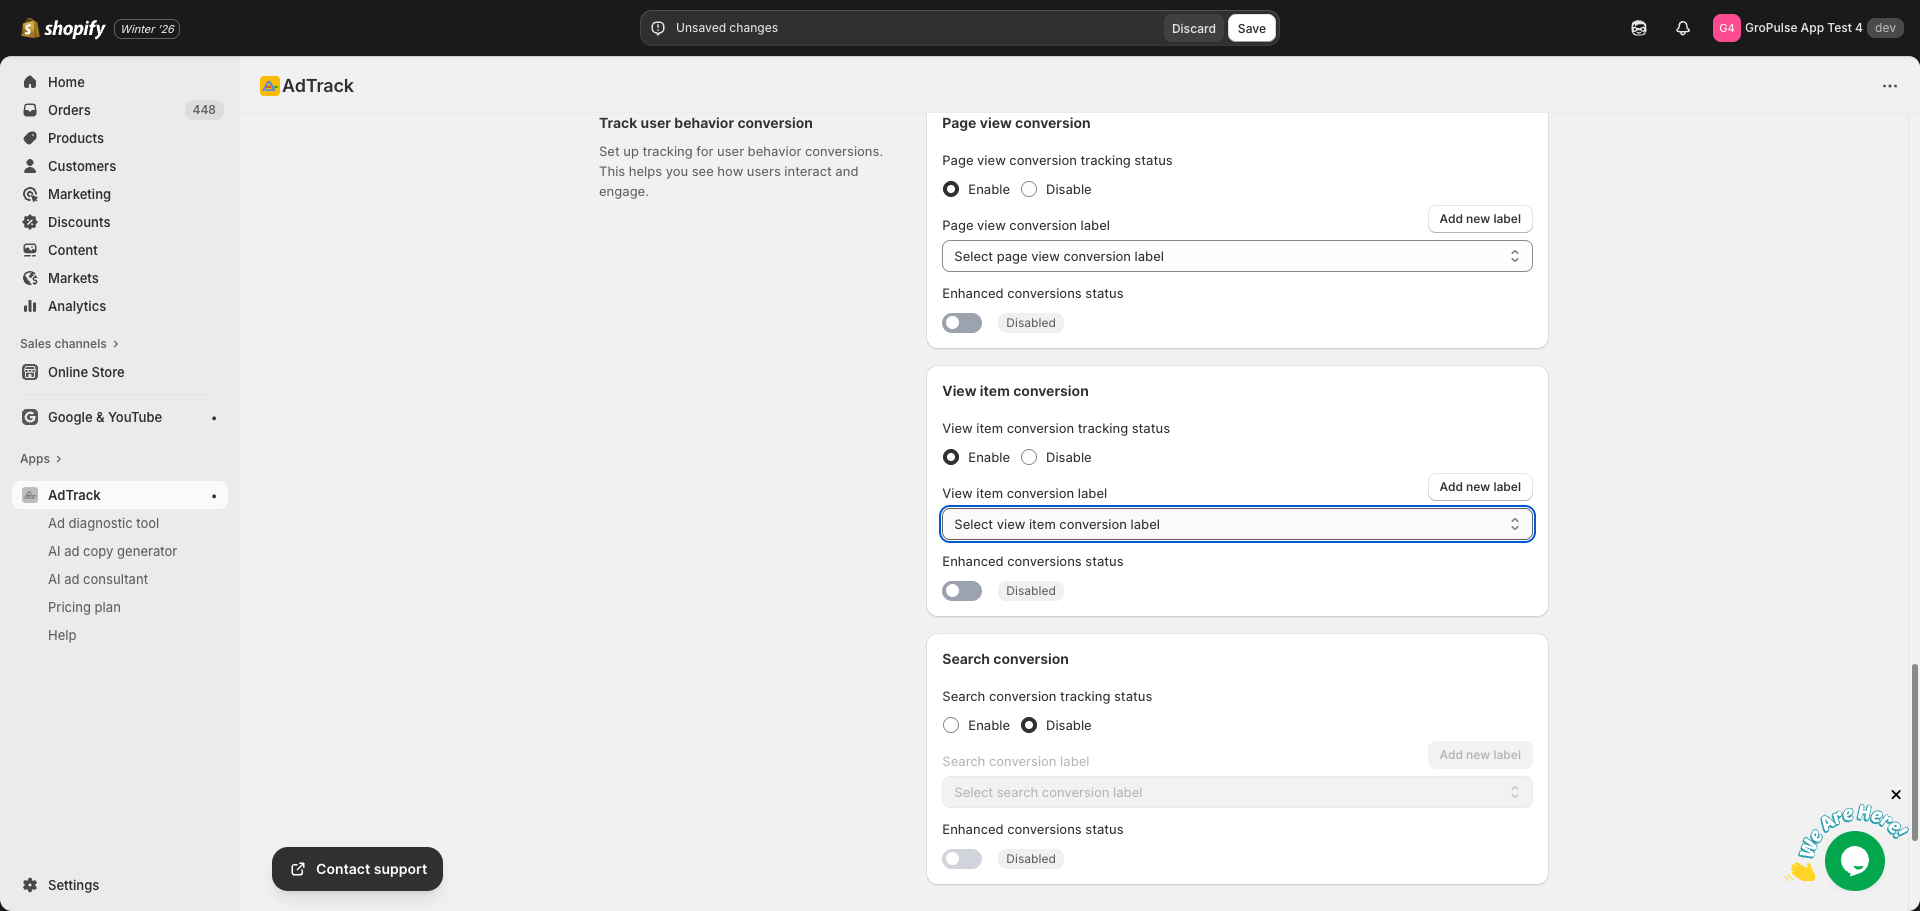Viewport: 1920px width, 911px height.
Task: Click the AdTrack app icon in page header
Action: [x=269, y=86]
